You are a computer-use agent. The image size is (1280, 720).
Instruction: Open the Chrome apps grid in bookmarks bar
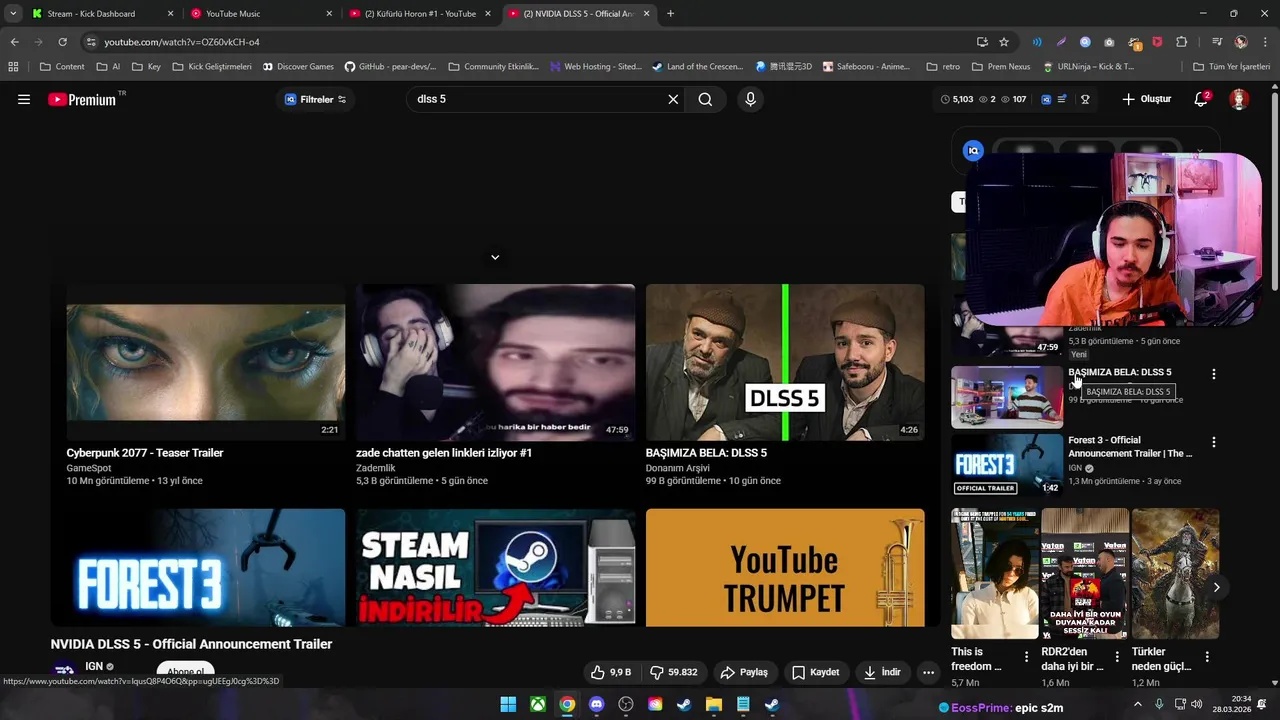13,67
